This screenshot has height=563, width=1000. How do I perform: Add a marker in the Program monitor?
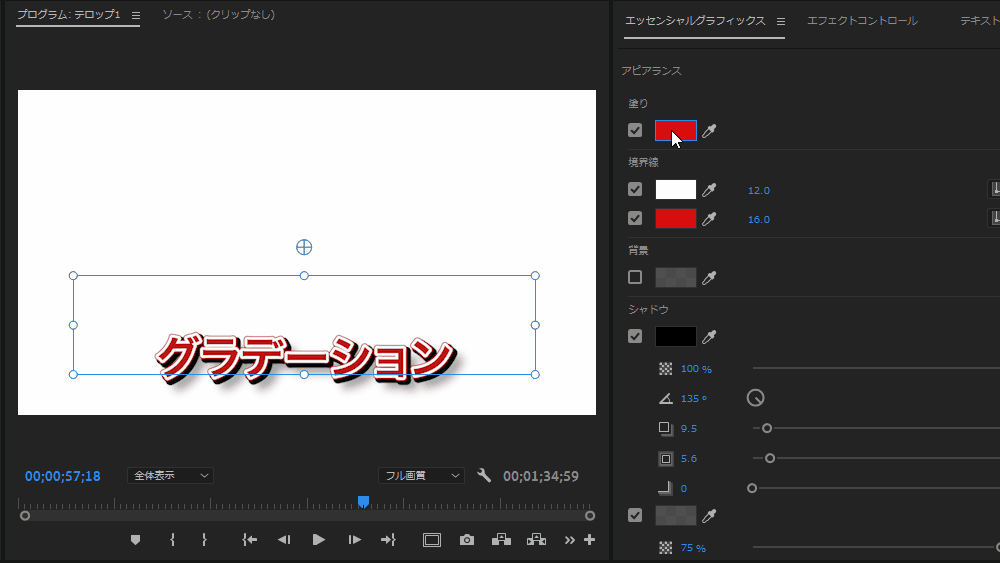click(135, 540)
